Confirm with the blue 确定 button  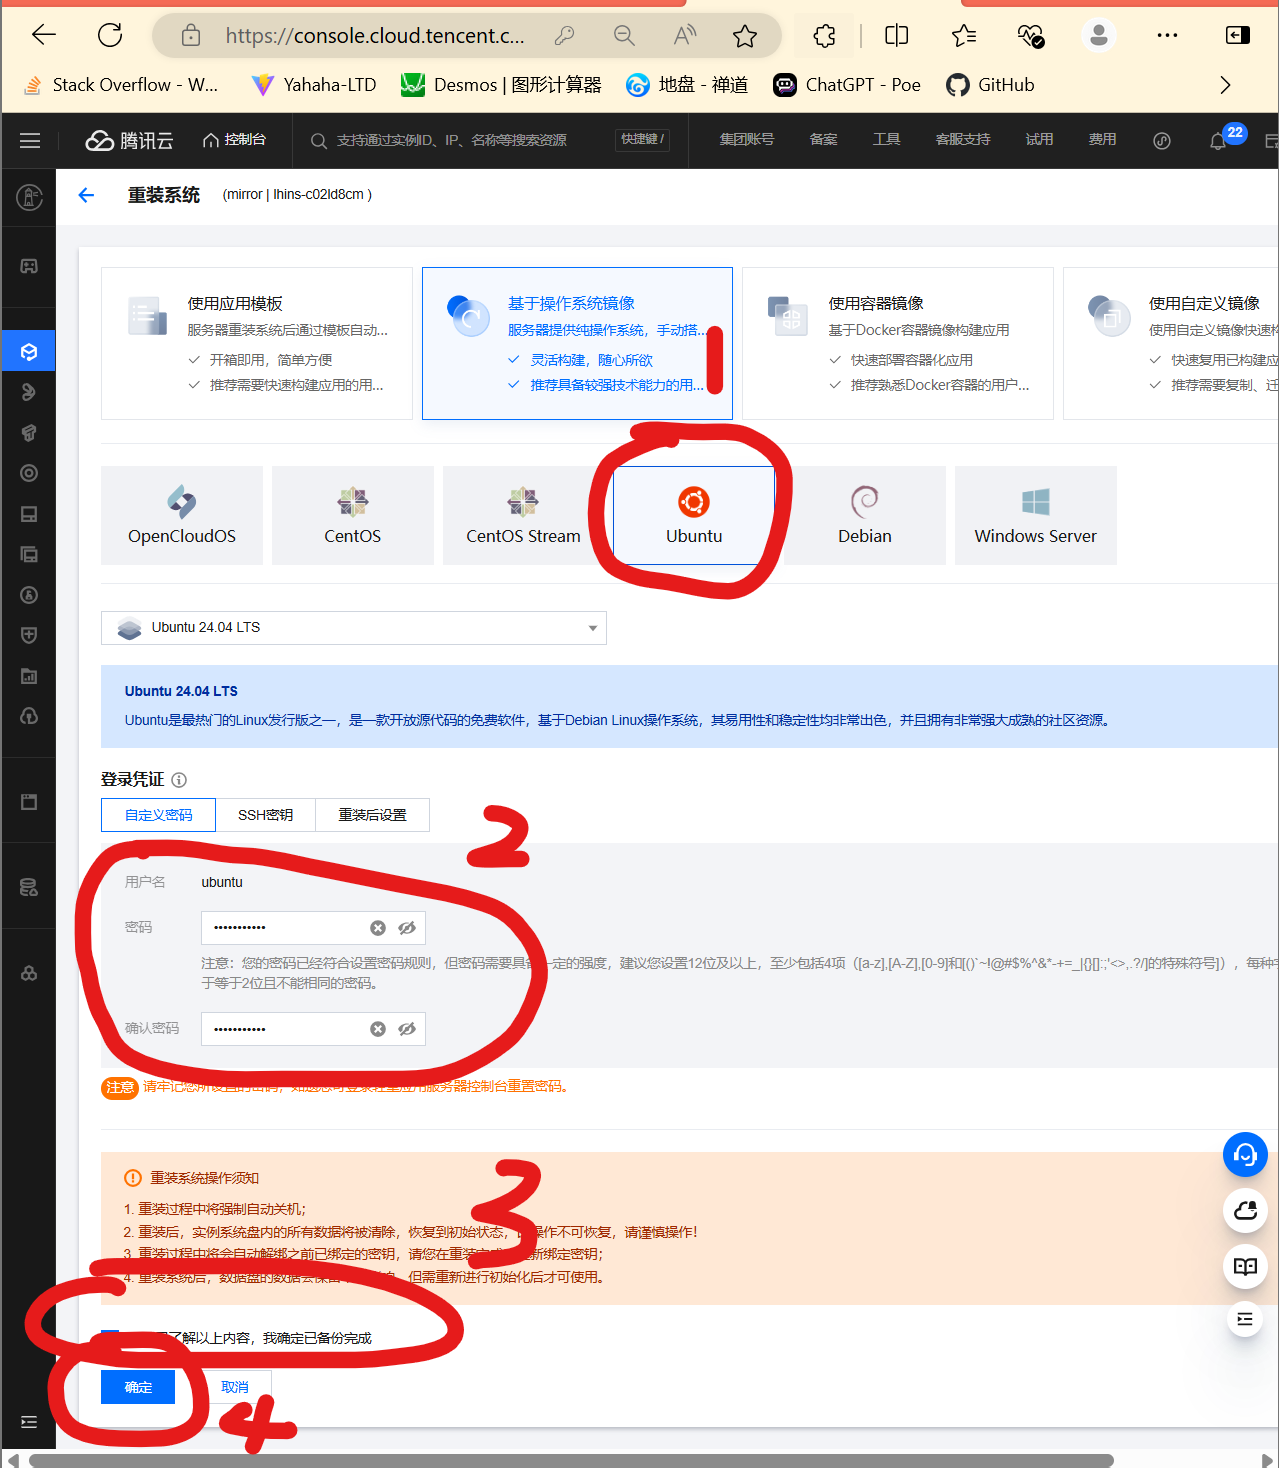tap(138, 1387)
